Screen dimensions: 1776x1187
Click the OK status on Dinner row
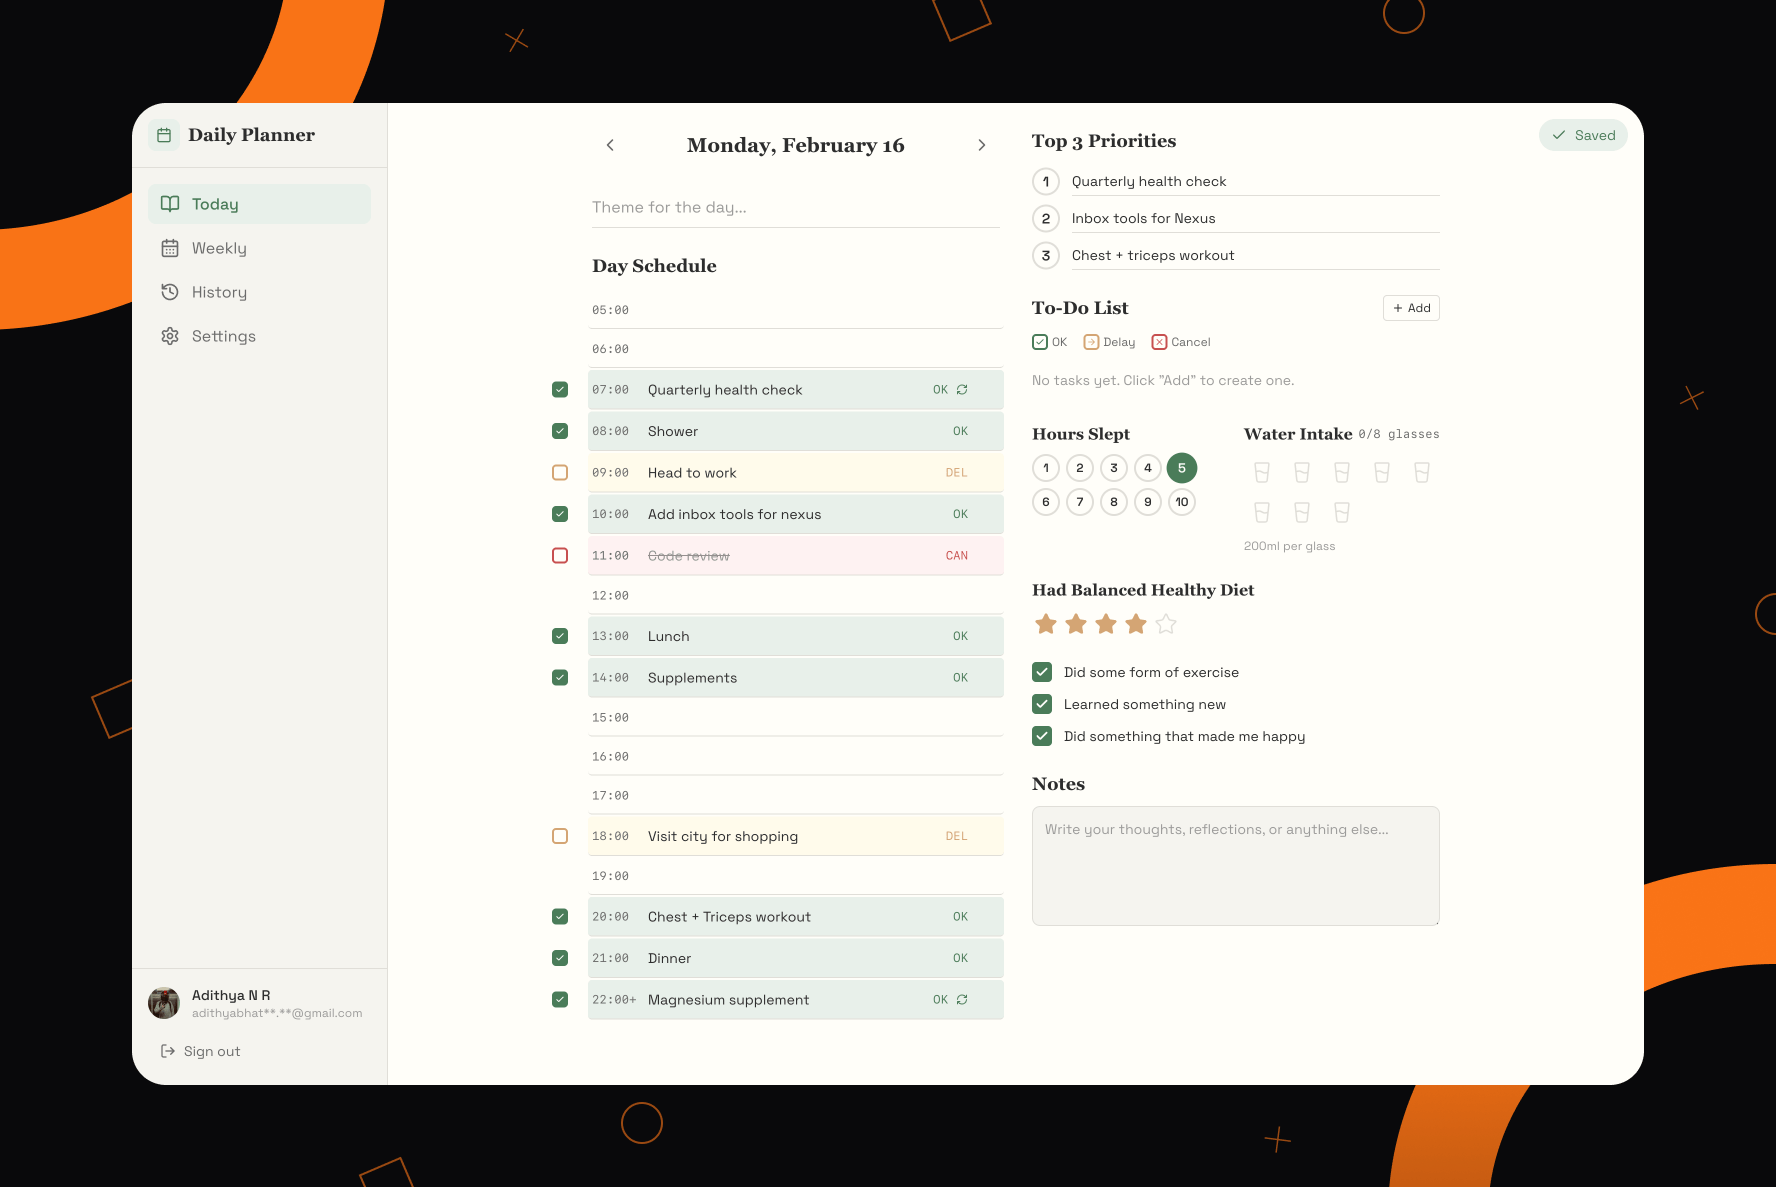(x=960, y=958)
